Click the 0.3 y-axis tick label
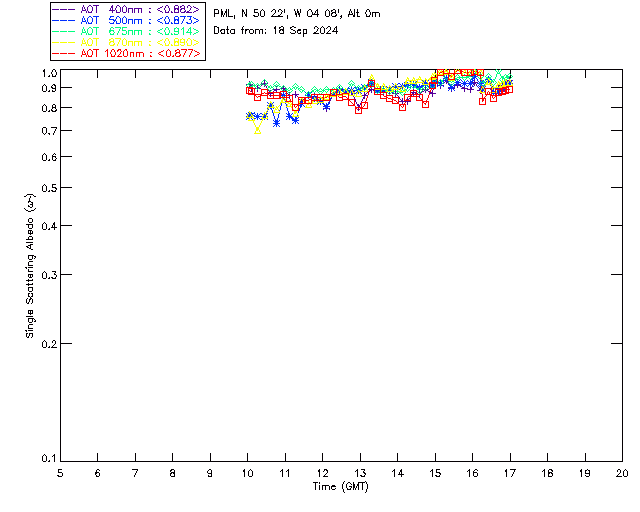640x512 pixels. [x=49, y=275]
